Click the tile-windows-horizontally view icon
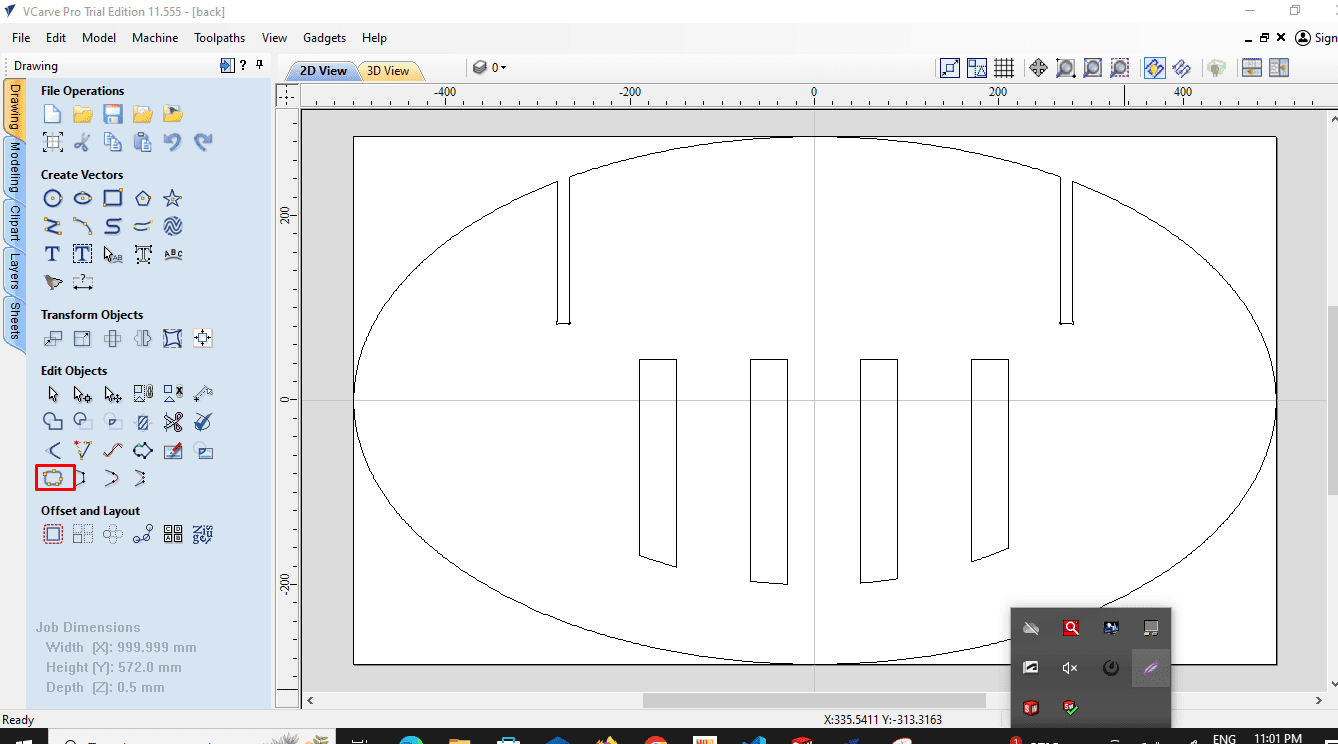The image size is (1338, 744). 1251,68
